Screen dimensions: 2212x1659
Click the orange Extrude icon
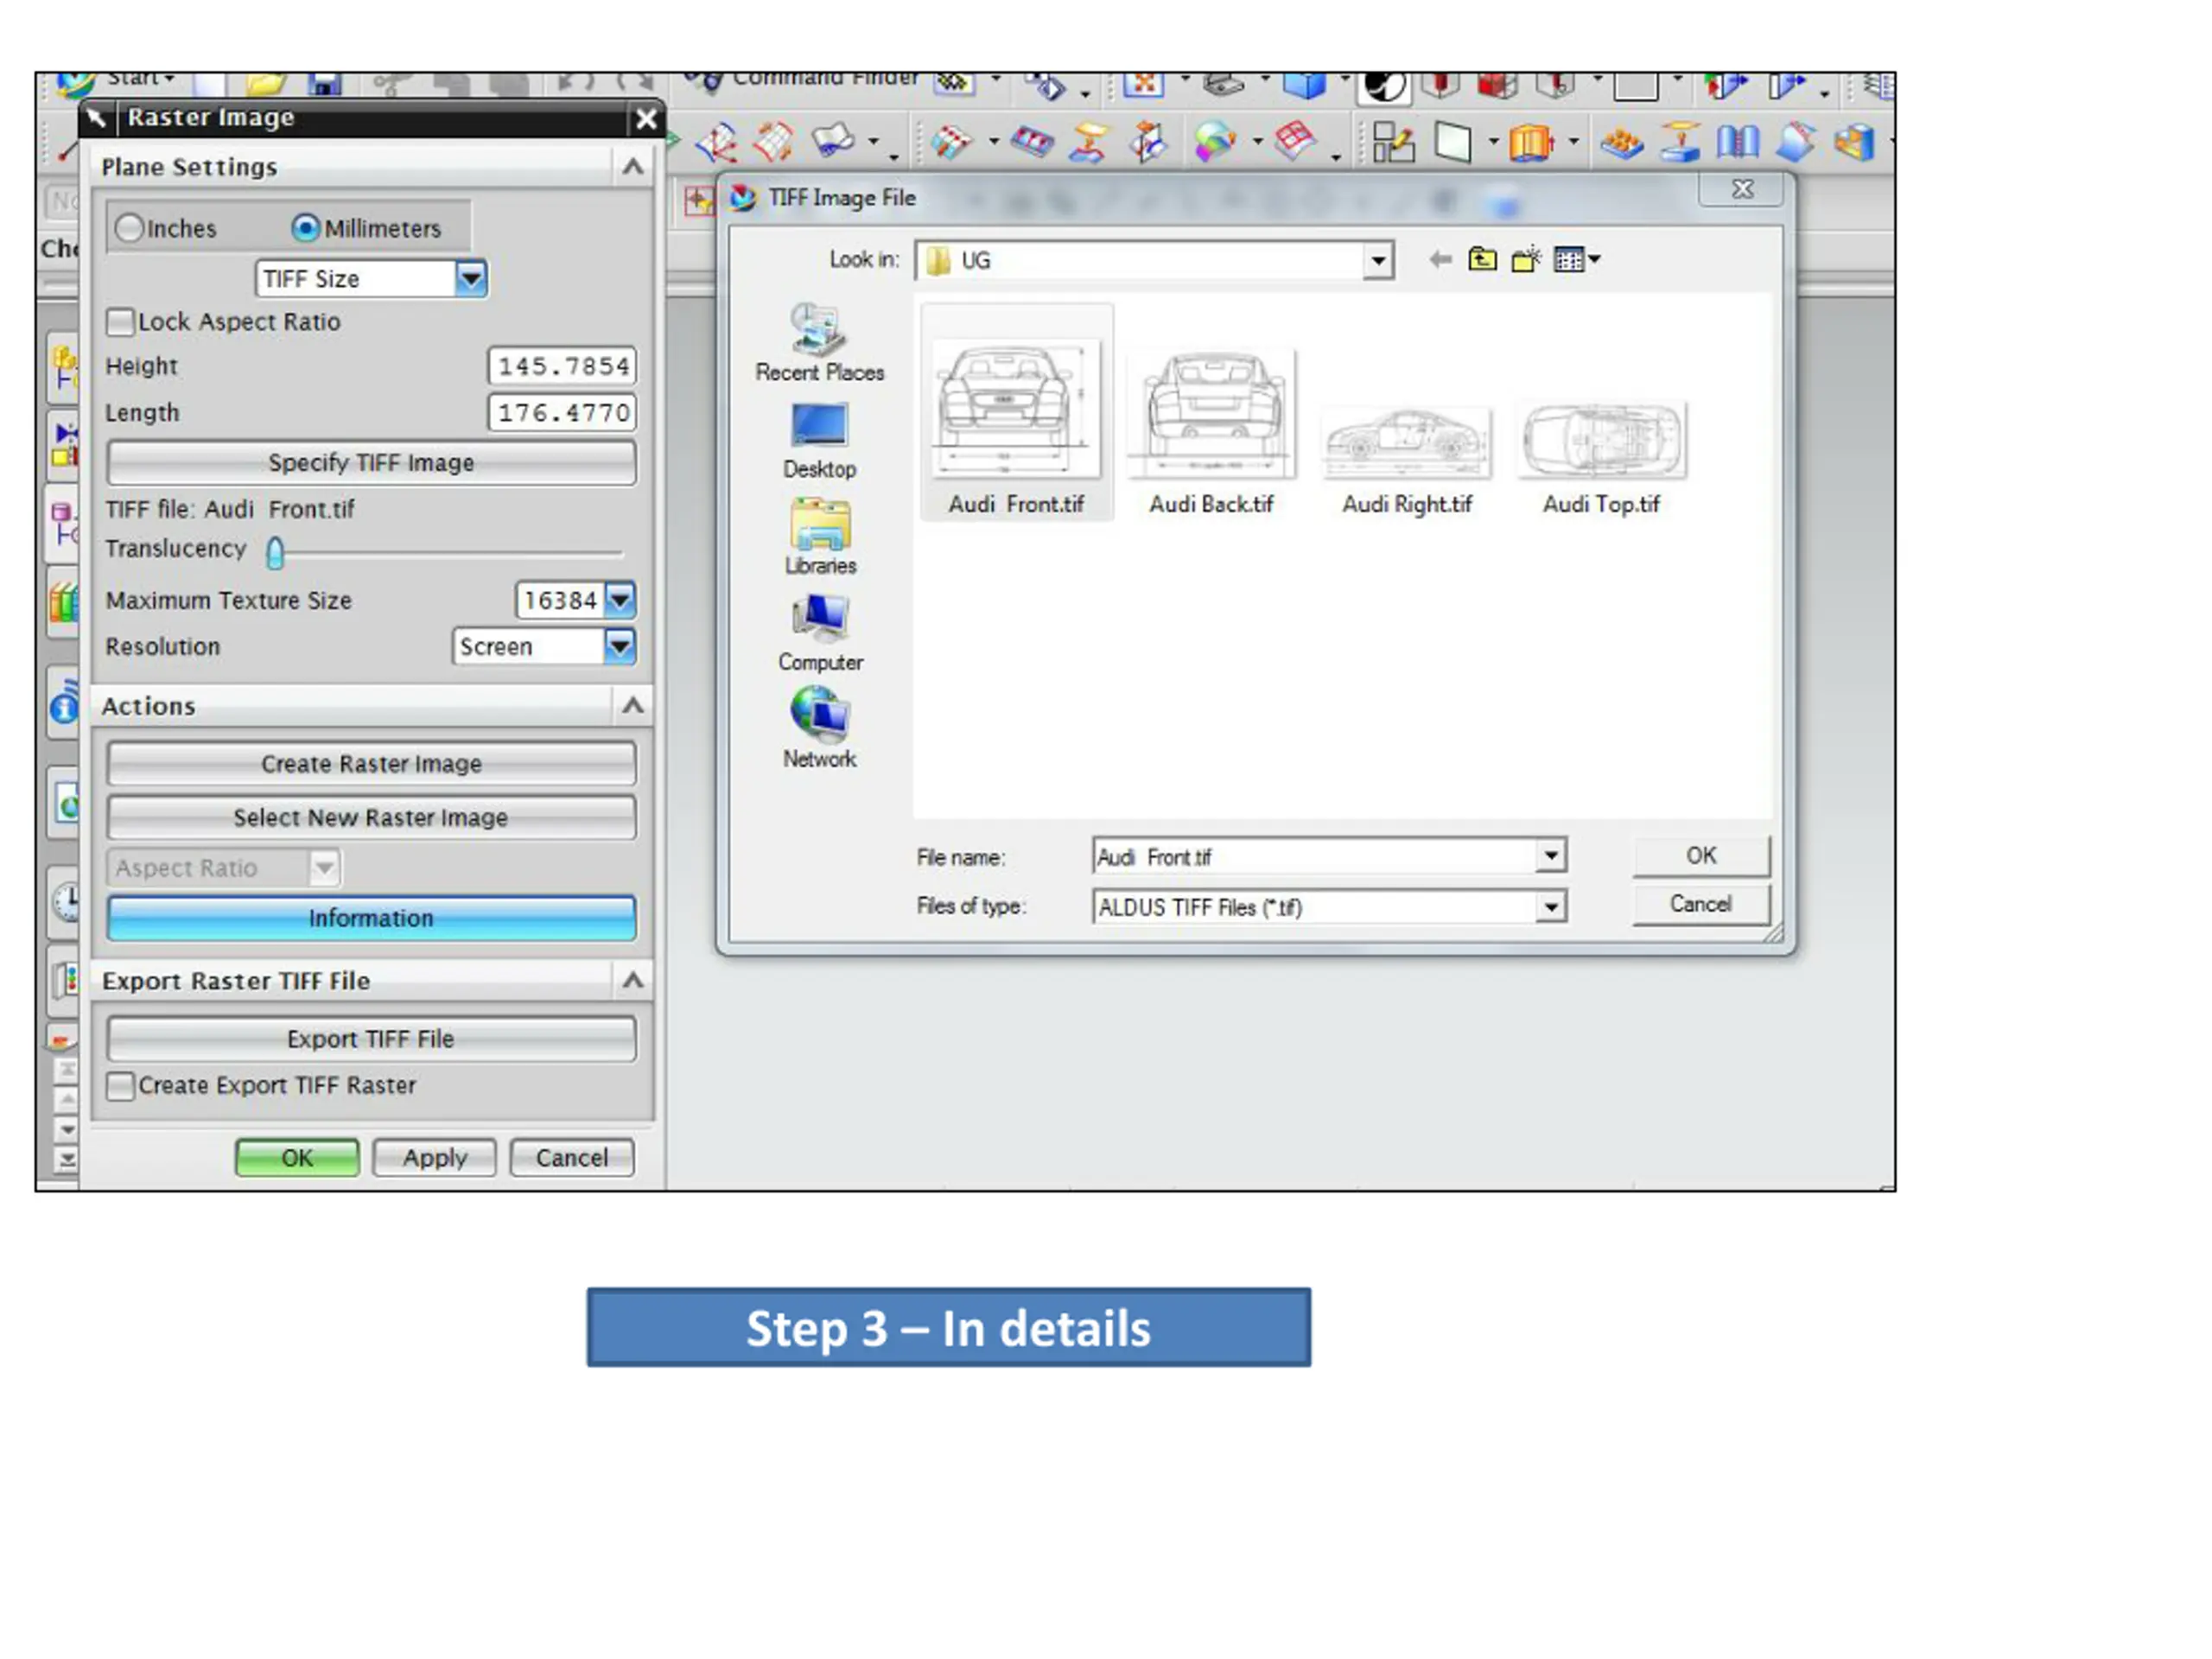1531,142
